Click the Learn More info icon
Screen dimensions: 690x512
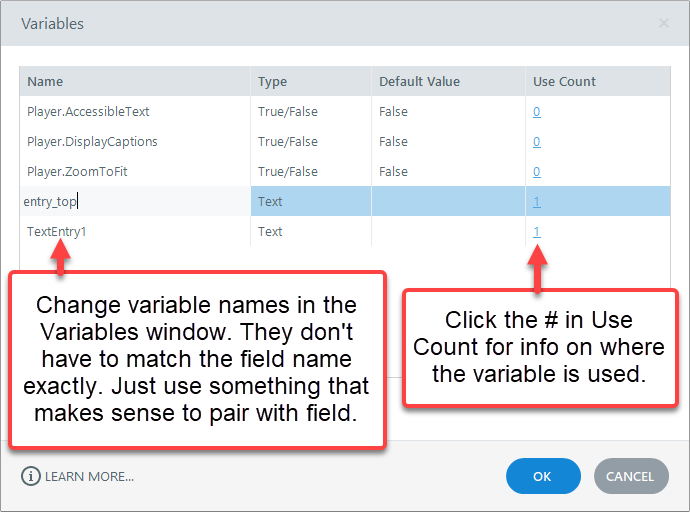click(31, 476)
